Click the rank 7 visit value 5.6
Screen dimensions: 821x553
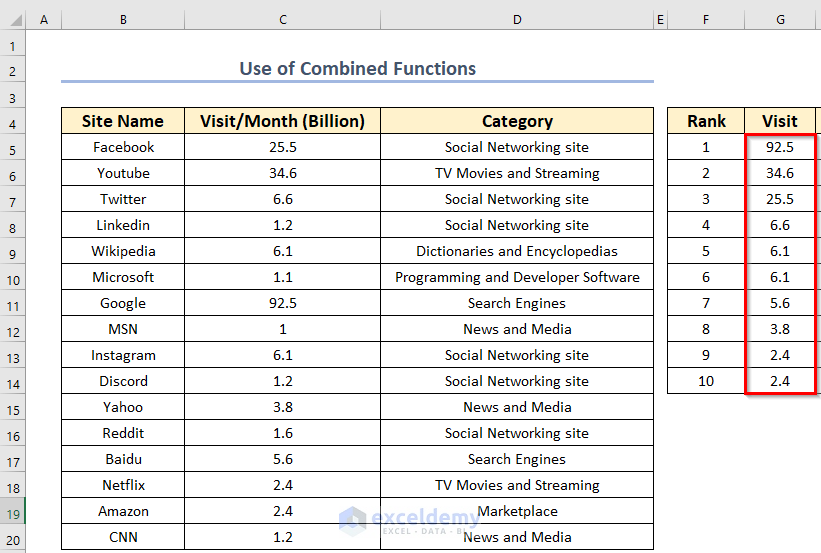click(780, 303)
